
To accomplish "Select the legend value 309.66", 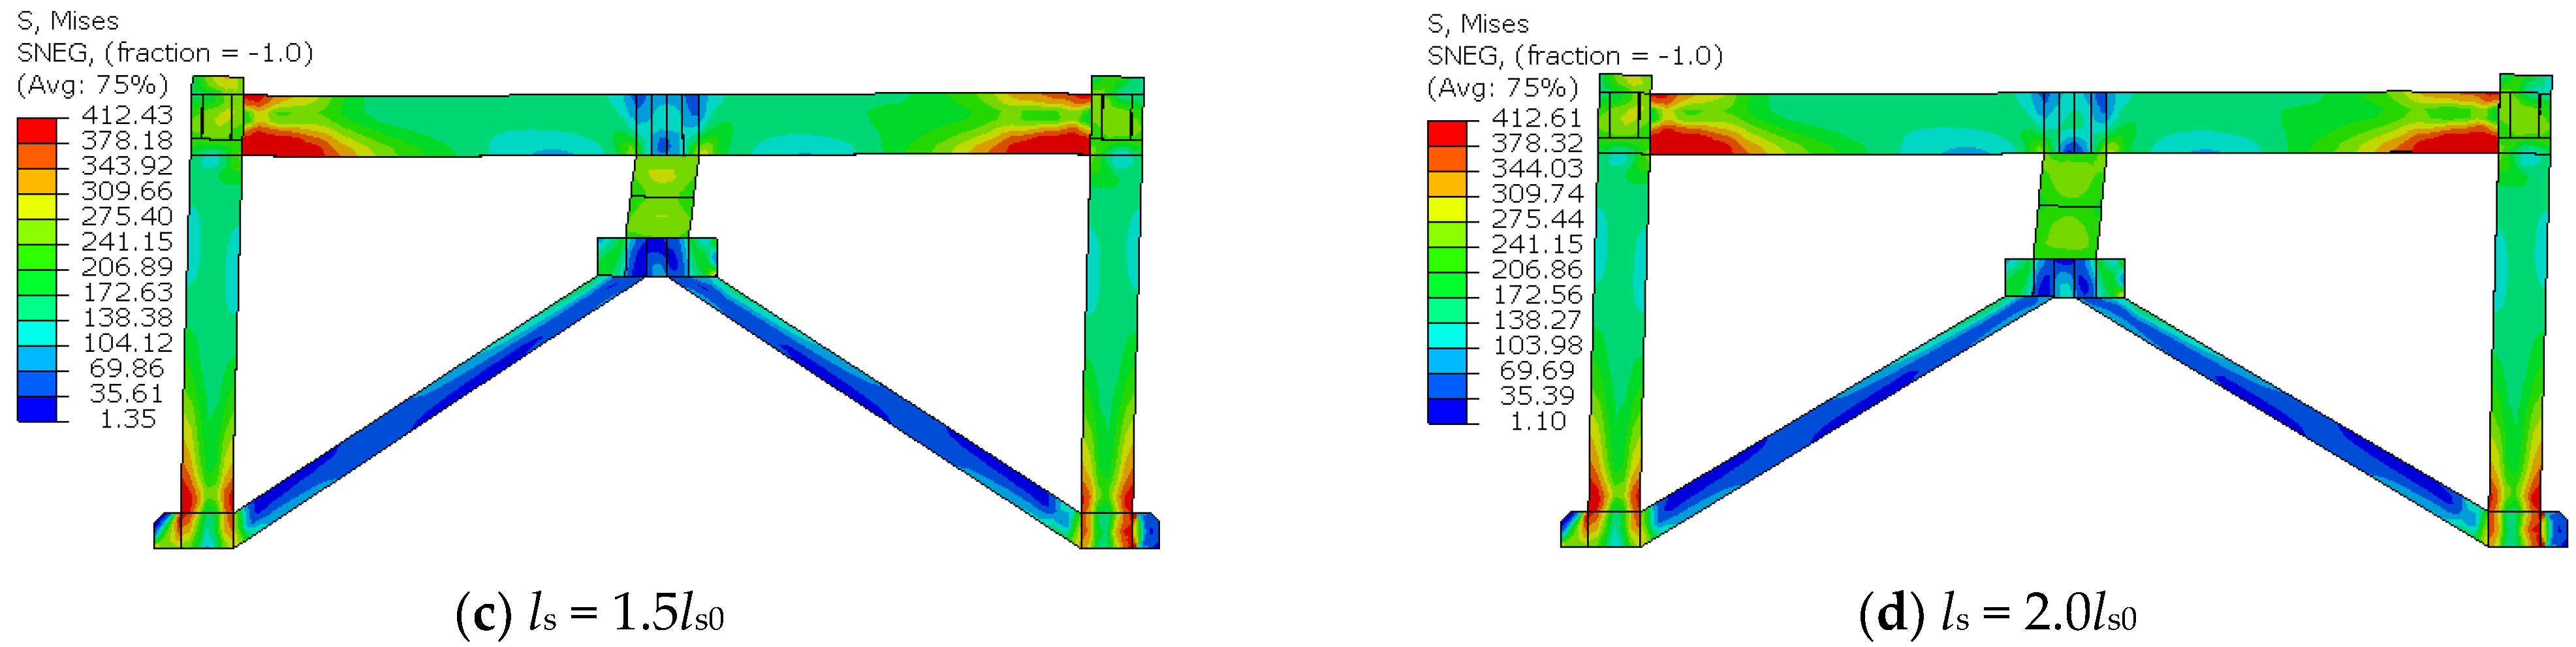I will point(127,191).
